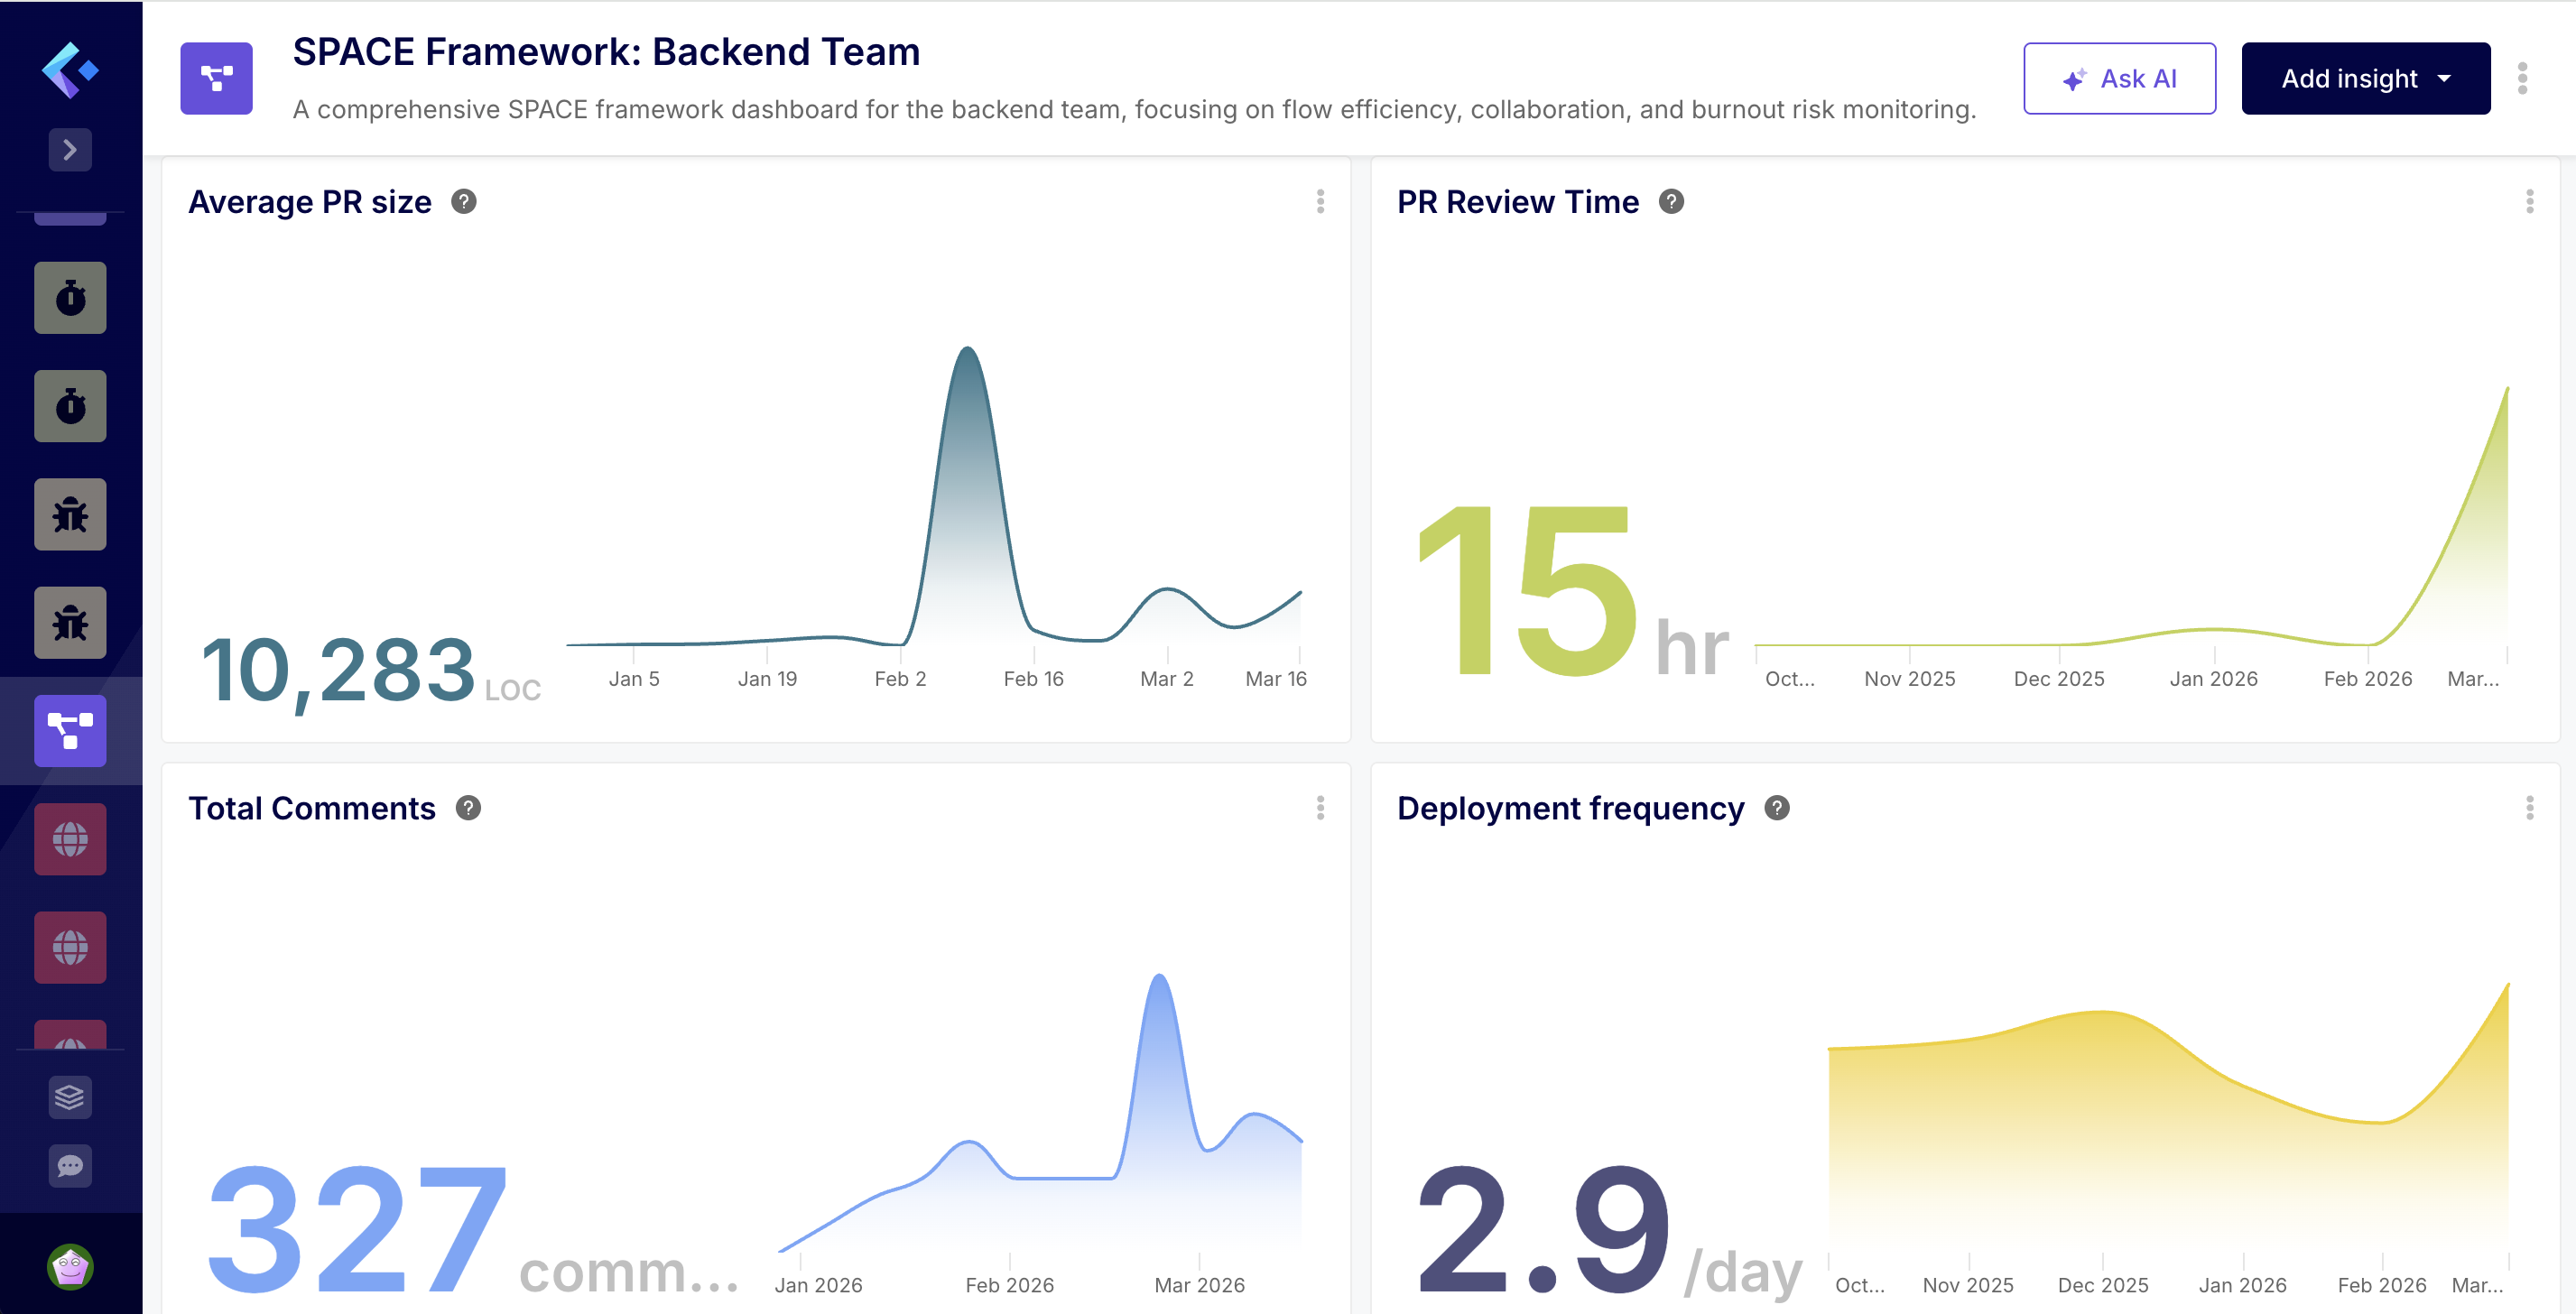Click the stacked layers icon in the sidebar

[70, 1097]
